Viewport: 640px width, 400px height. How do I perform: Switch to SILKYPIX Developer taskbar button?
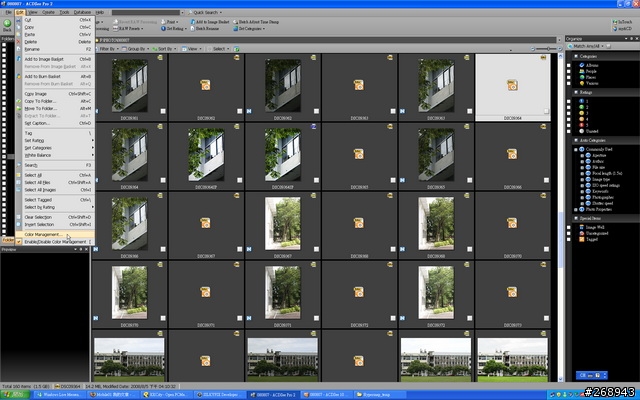tap(221, 395)
